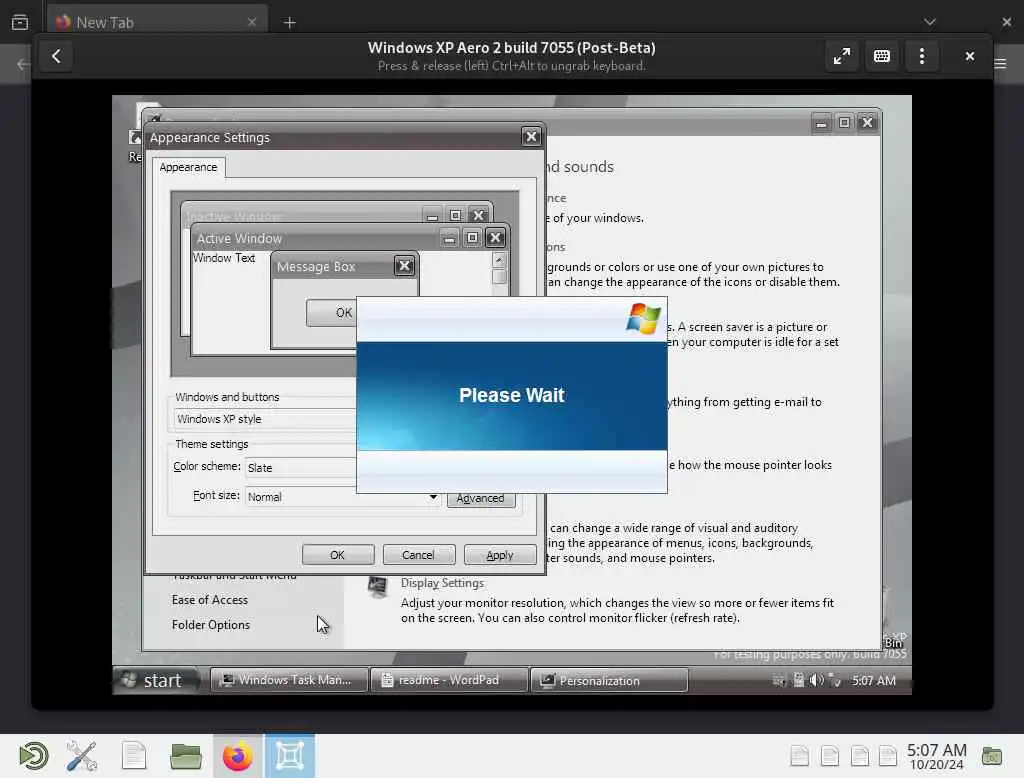Open the Ease of Access link
The image size is (1024, 778).
(210, 600)
